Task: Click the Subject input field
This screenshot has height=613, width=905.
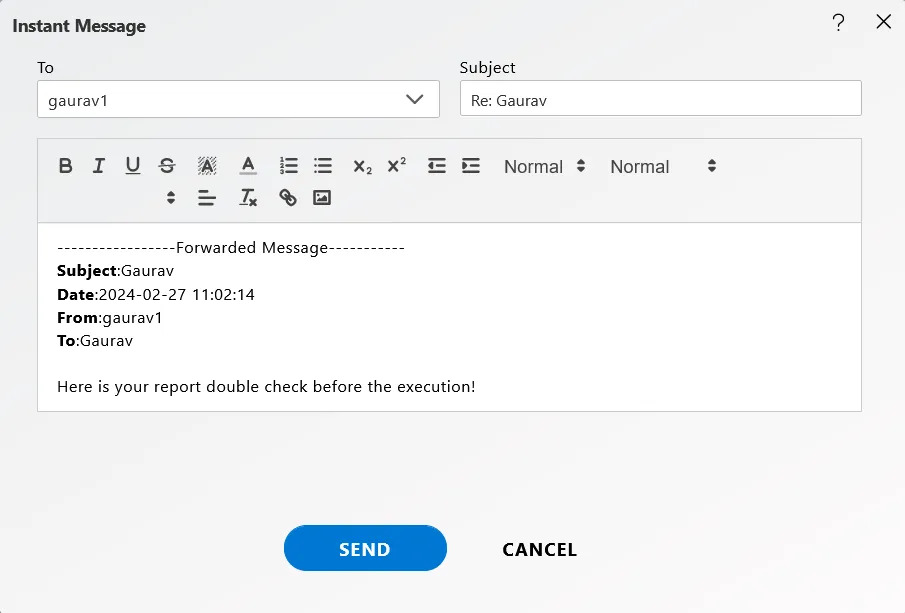Action: click(x=660, y=99)
